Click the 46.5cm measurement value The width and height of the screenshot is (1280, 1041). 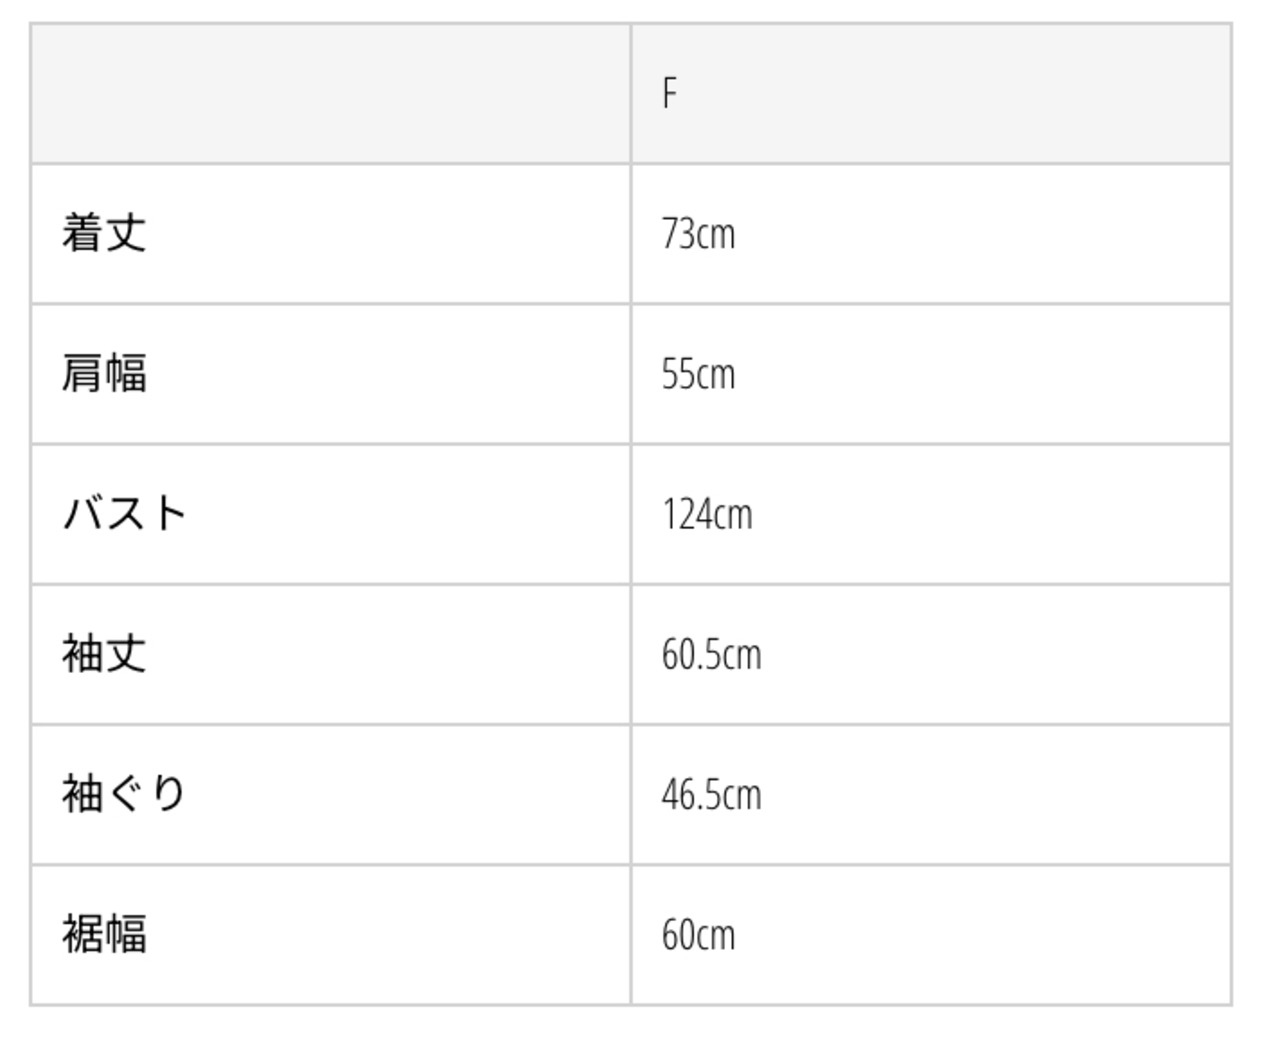click(x=711, y=794)
